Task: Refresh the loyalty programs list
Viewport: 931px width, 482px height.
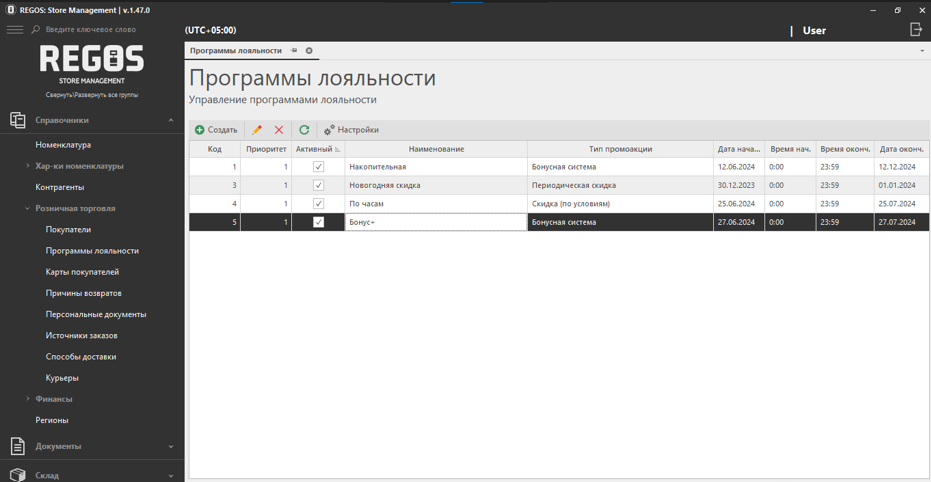Action: click(x=304, y=130)
